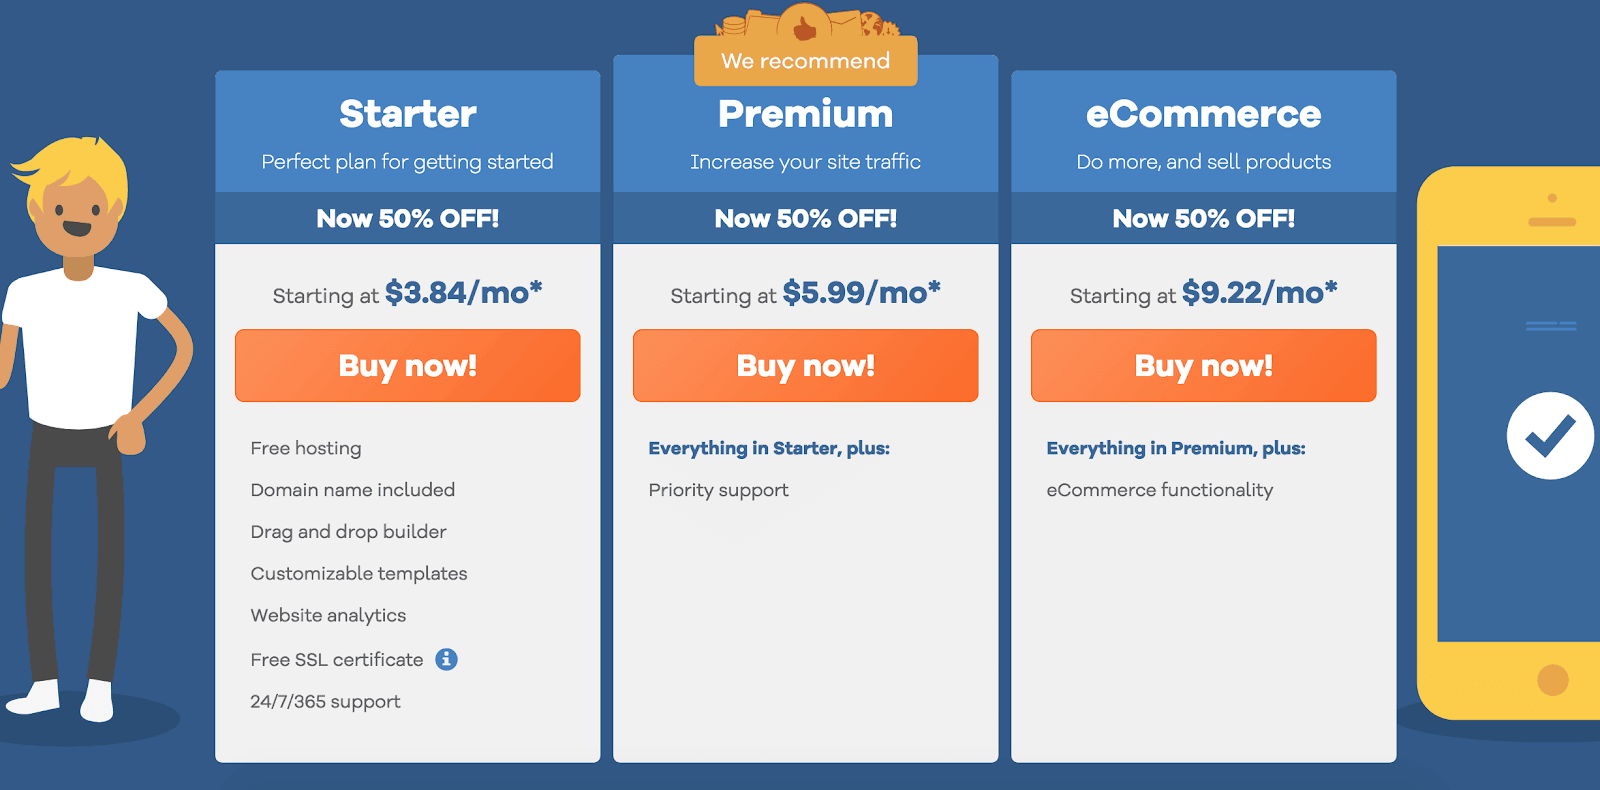Click the thumbs-up icon above We recommend
Image resolution: width=1600 pixels, height=790 pixels.
coord(805,23)
